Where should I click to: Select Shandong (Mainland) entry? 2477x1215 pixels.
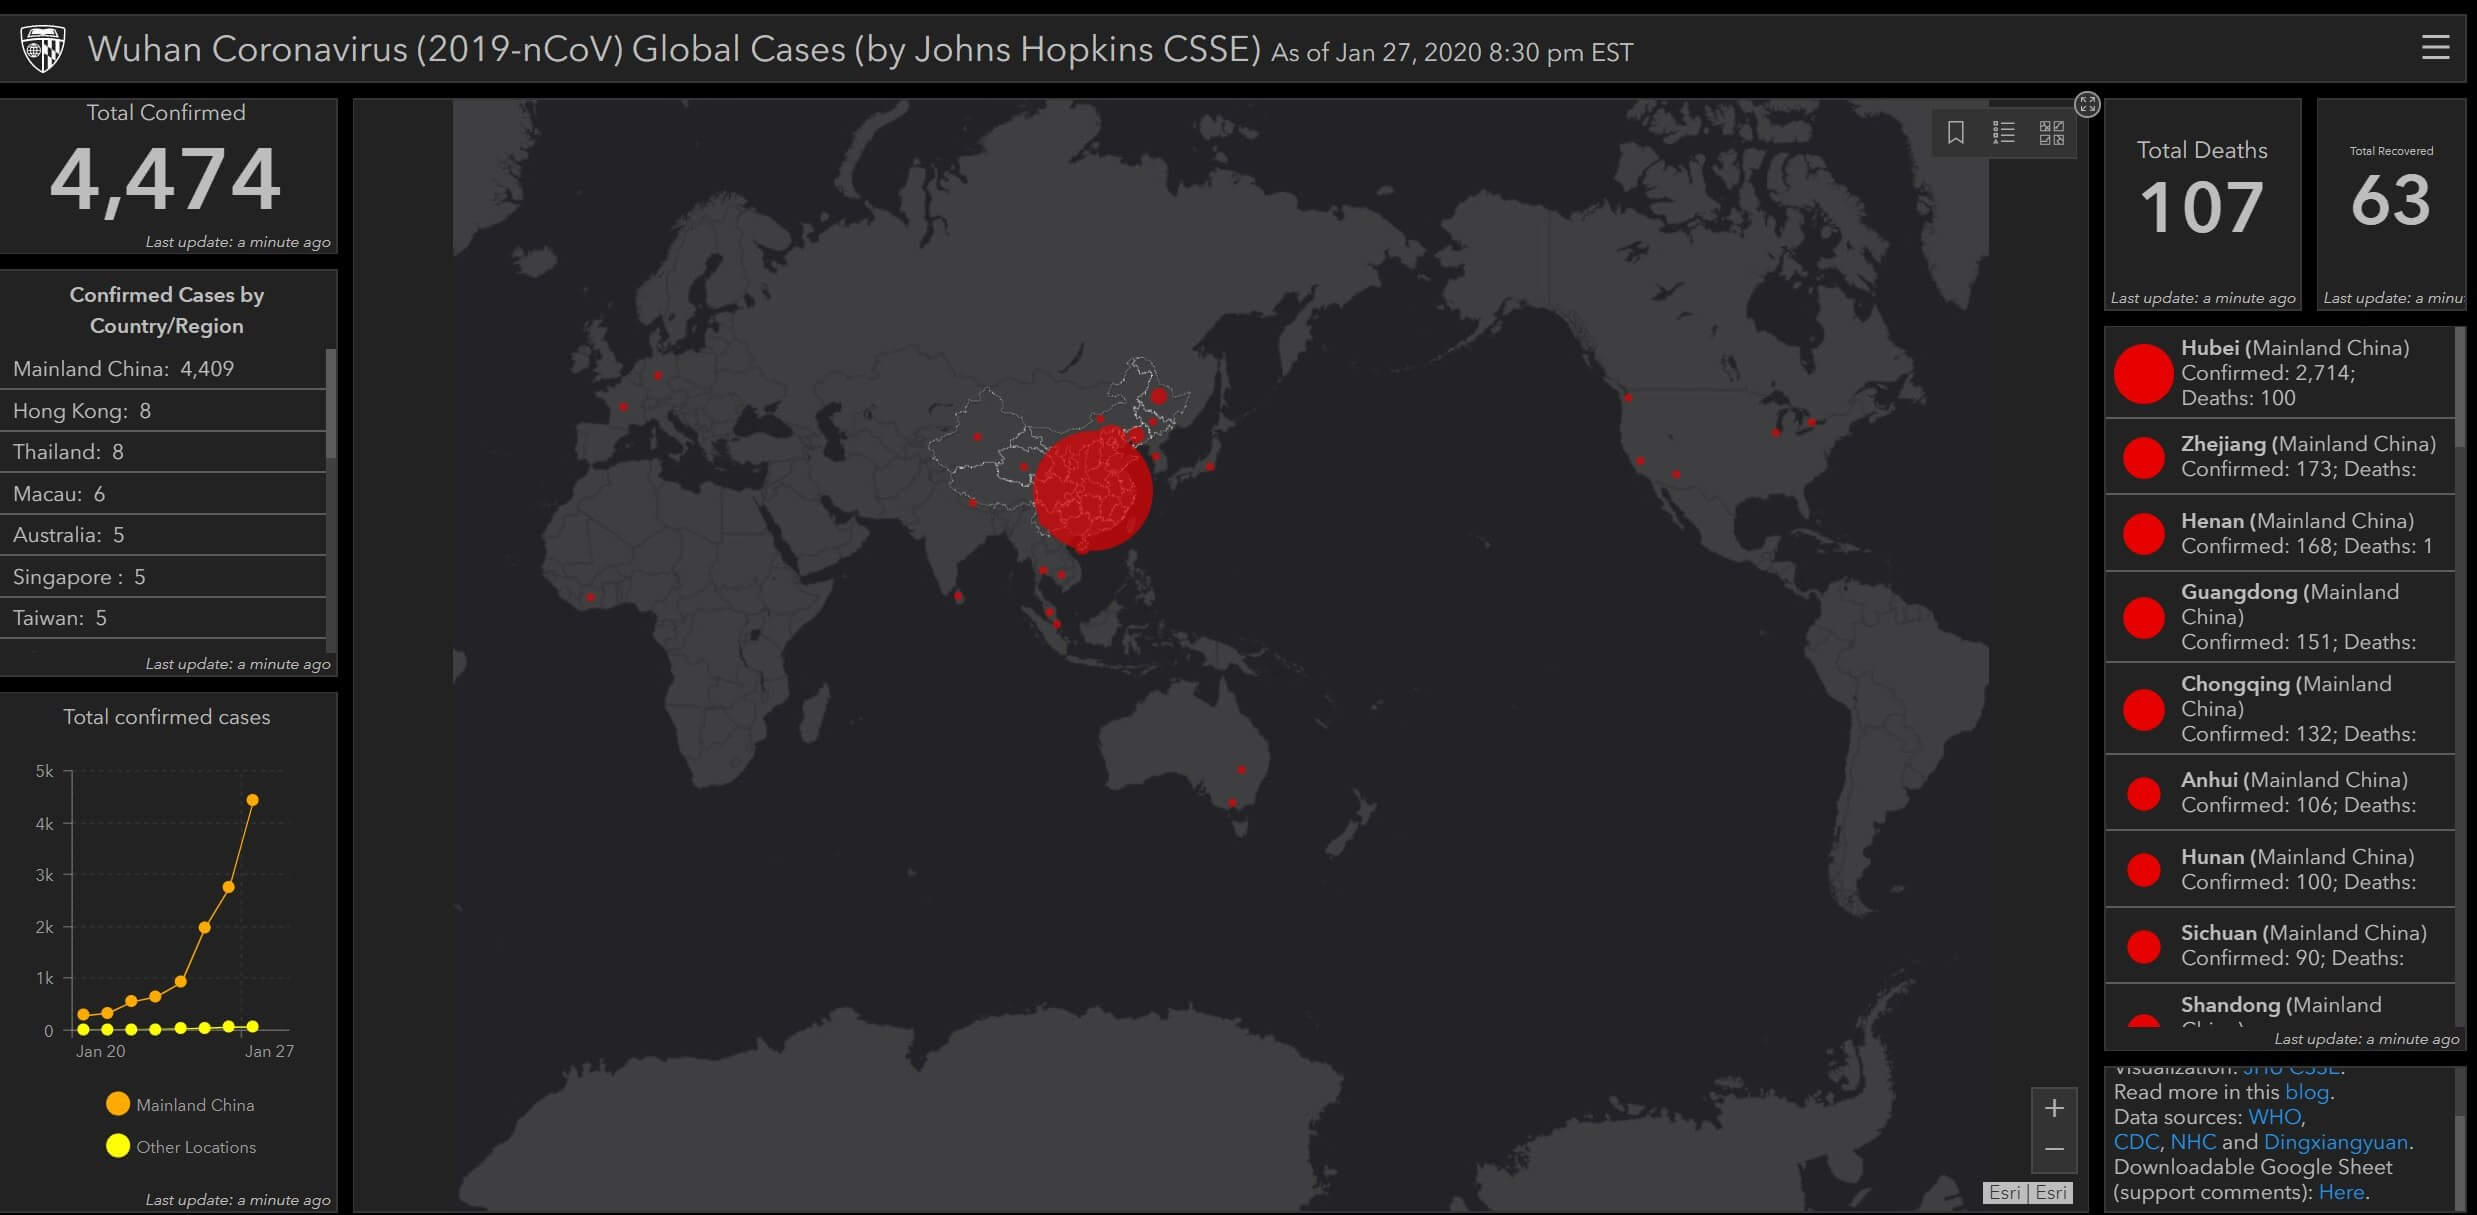click(x=2280, y=1006)
